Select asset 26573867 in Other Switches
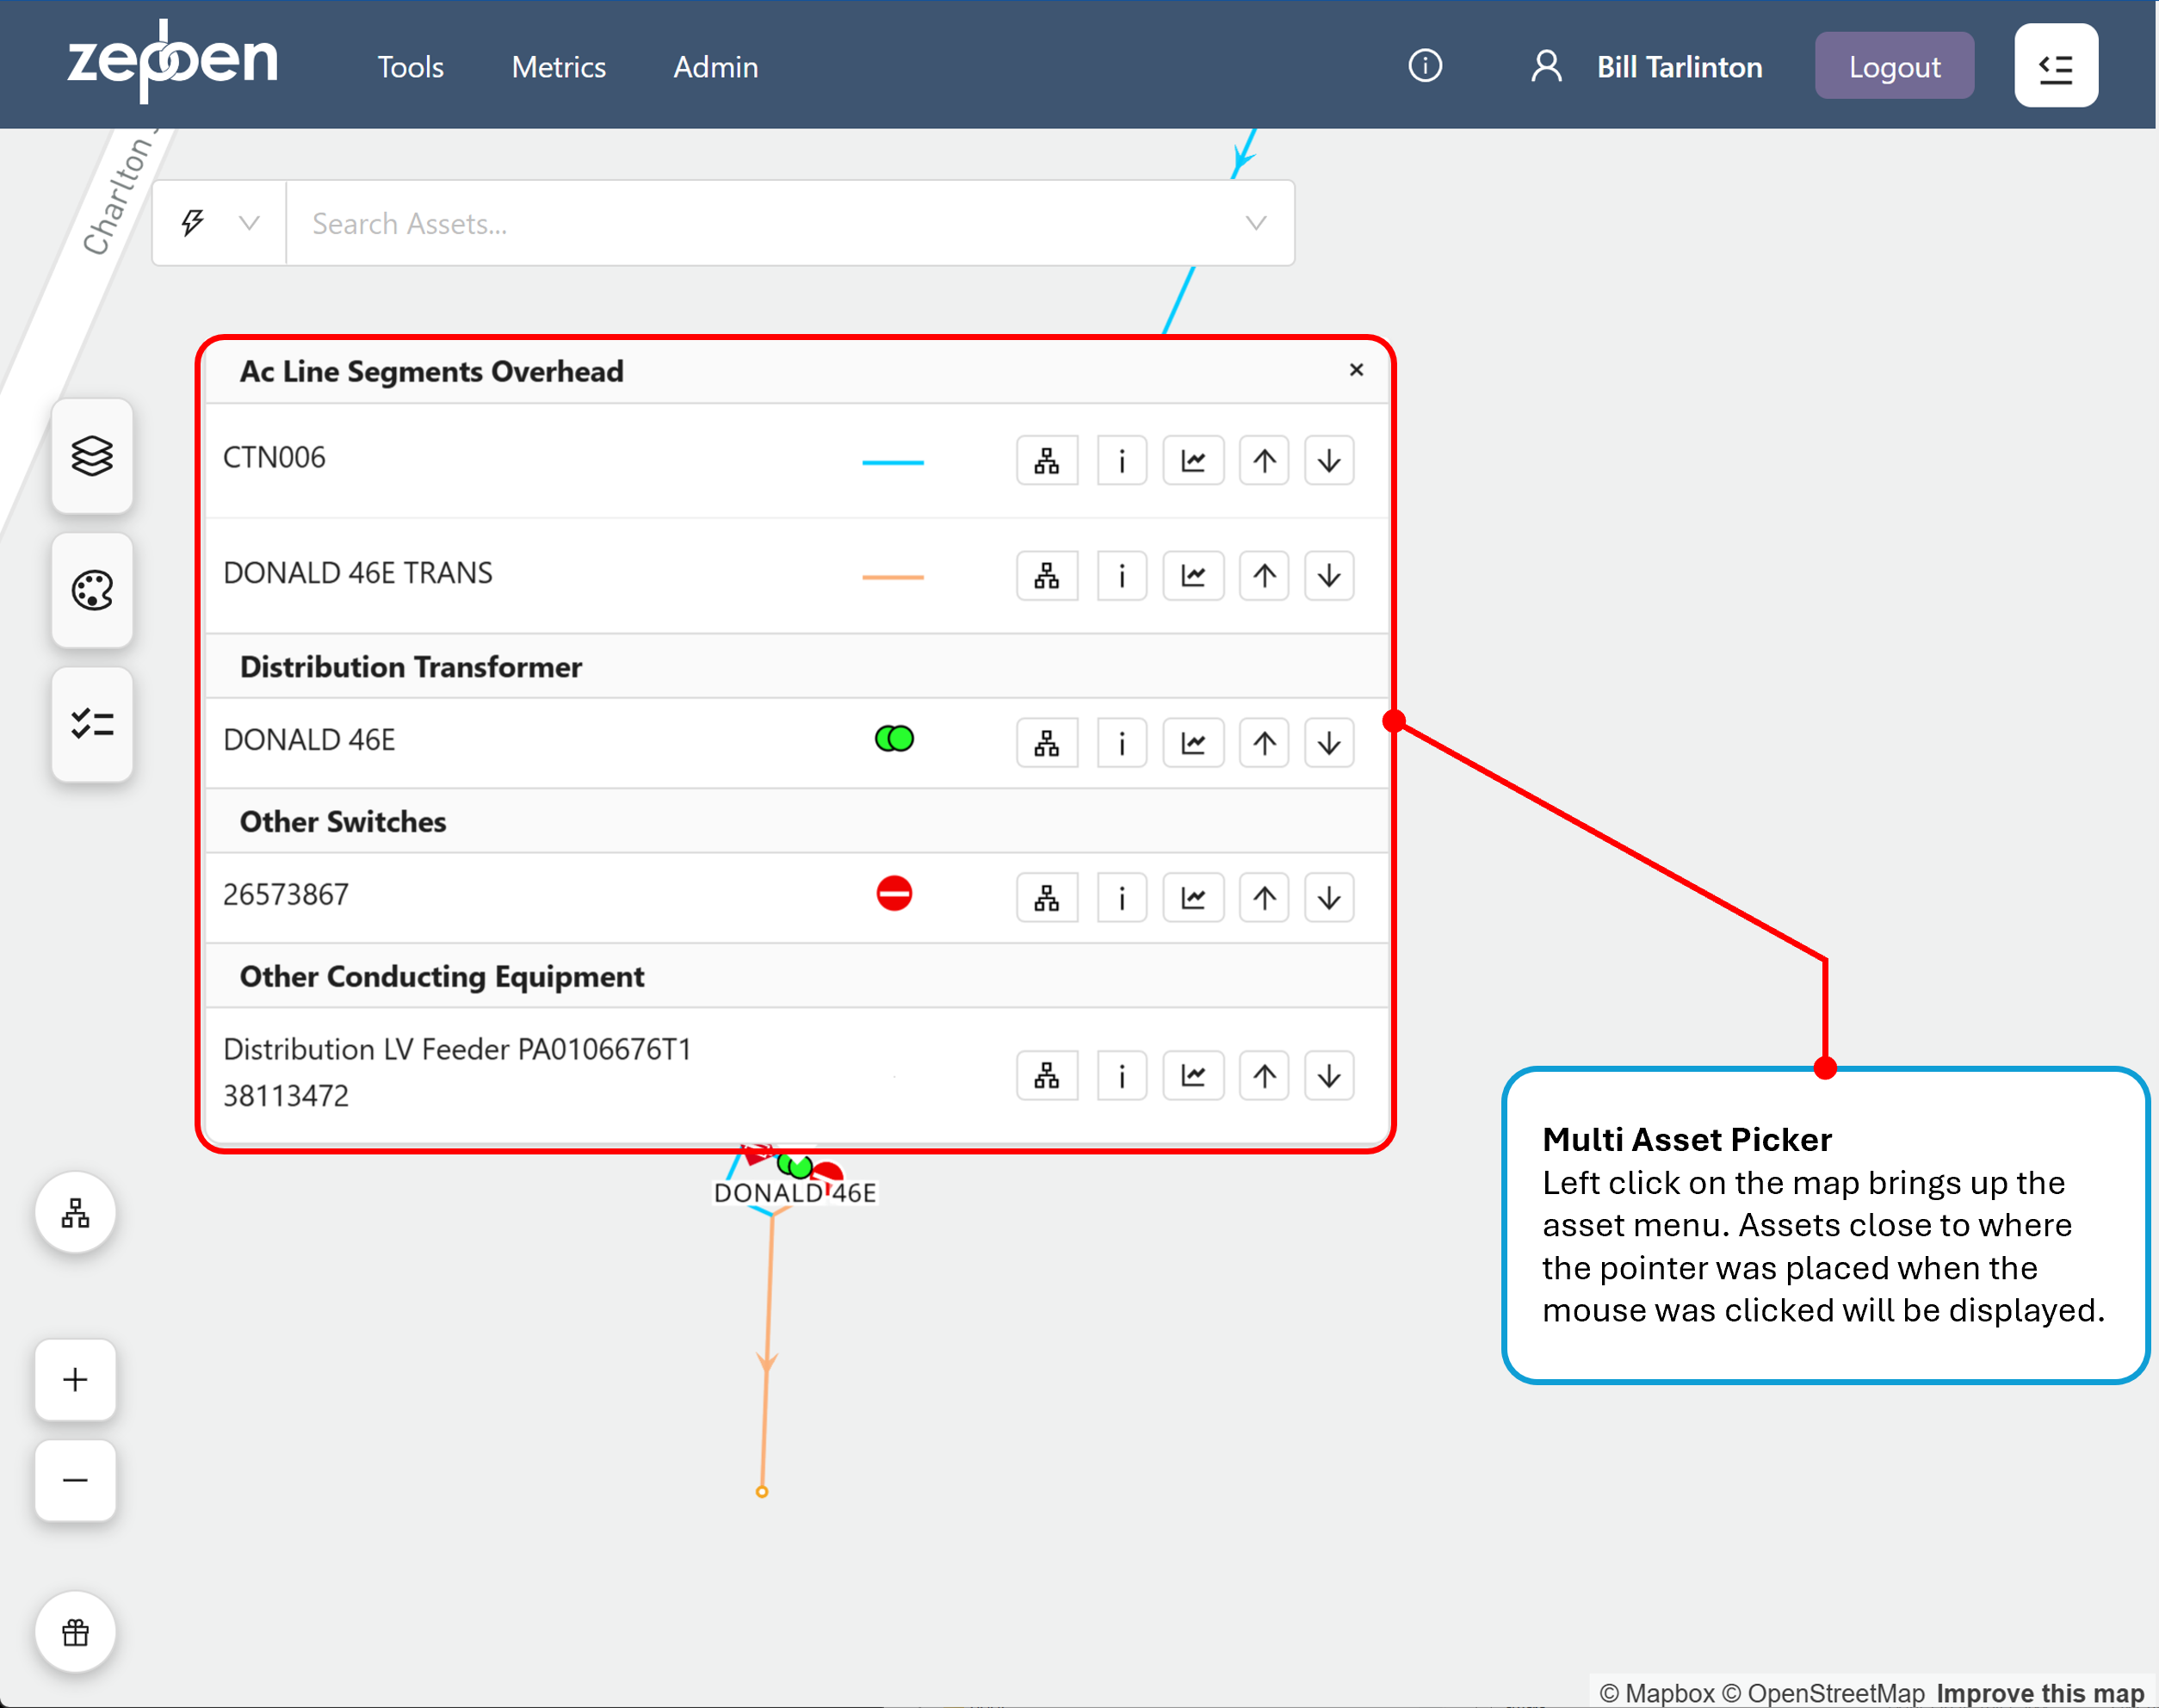2159x1708 pixels. point(286,895)
